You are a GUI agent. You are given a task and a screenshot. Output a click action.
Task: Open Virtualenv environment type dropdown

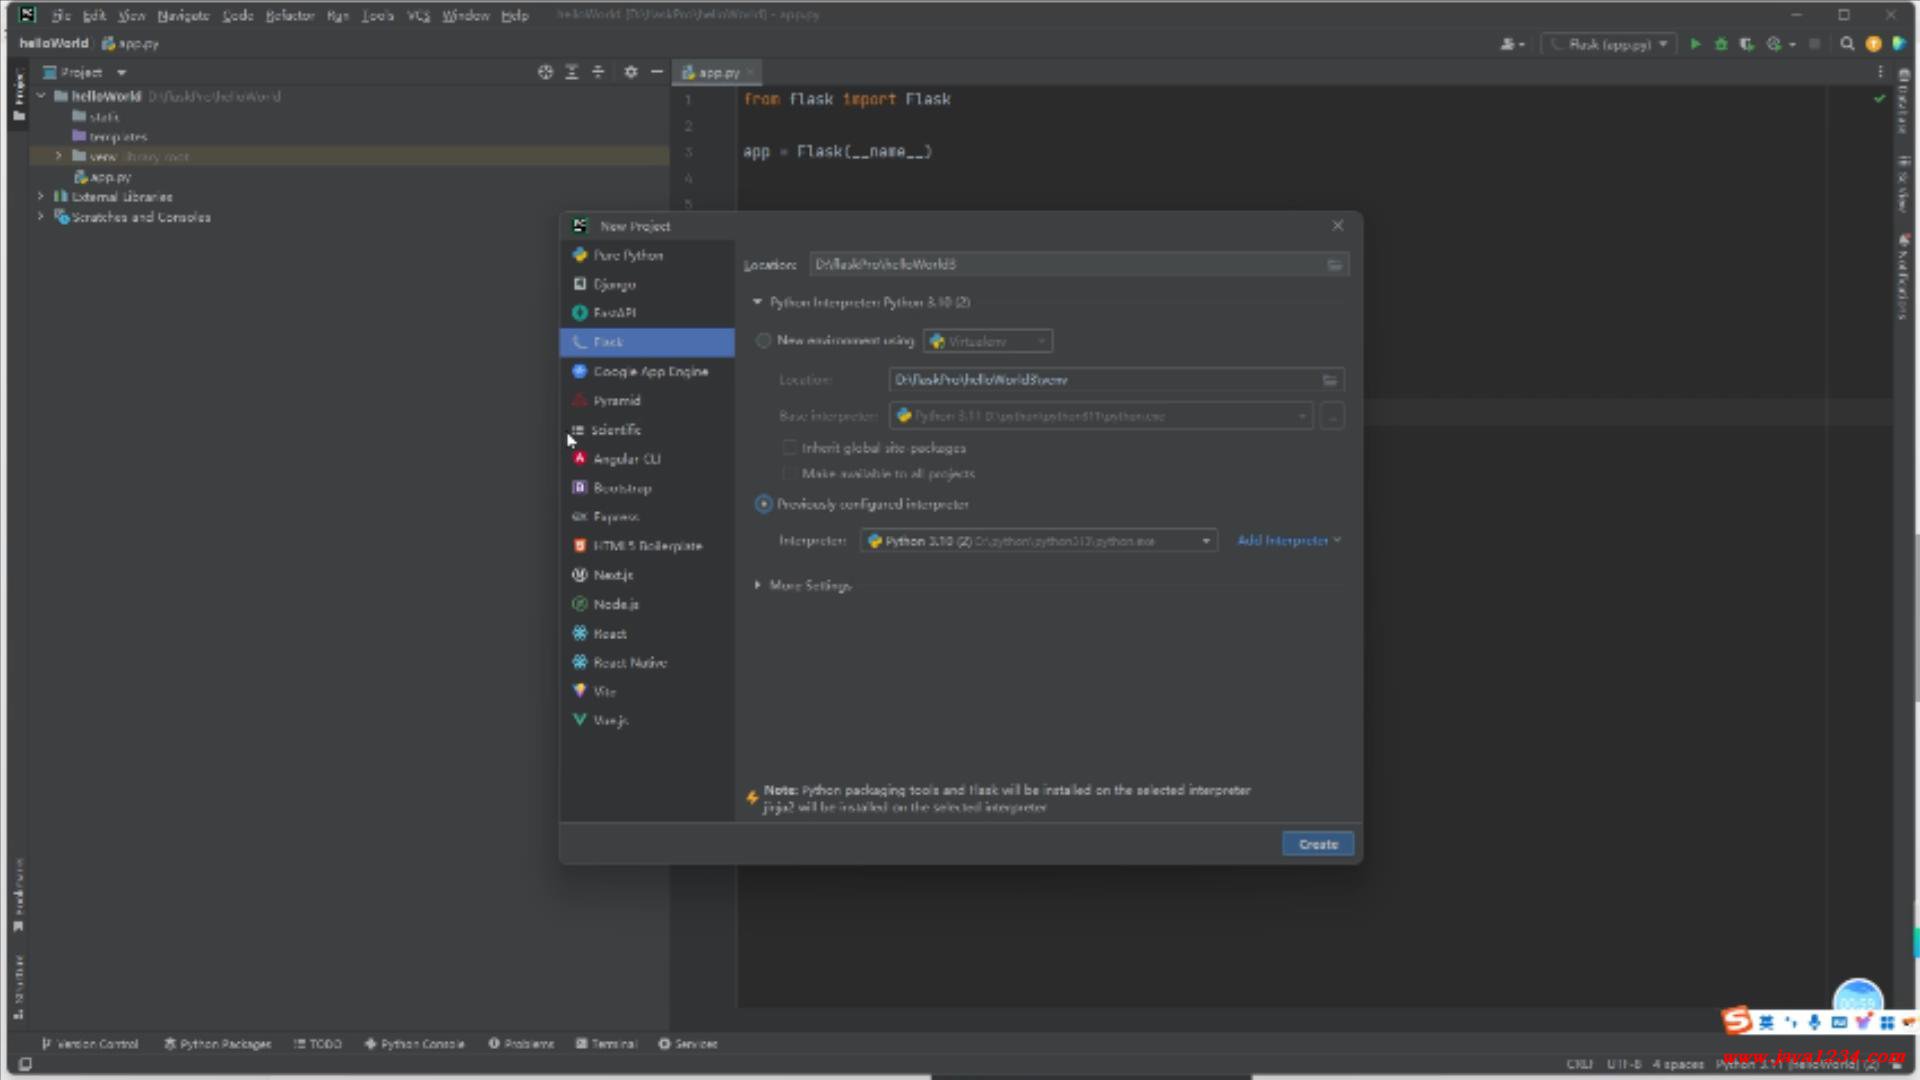[x=988, y=342]
